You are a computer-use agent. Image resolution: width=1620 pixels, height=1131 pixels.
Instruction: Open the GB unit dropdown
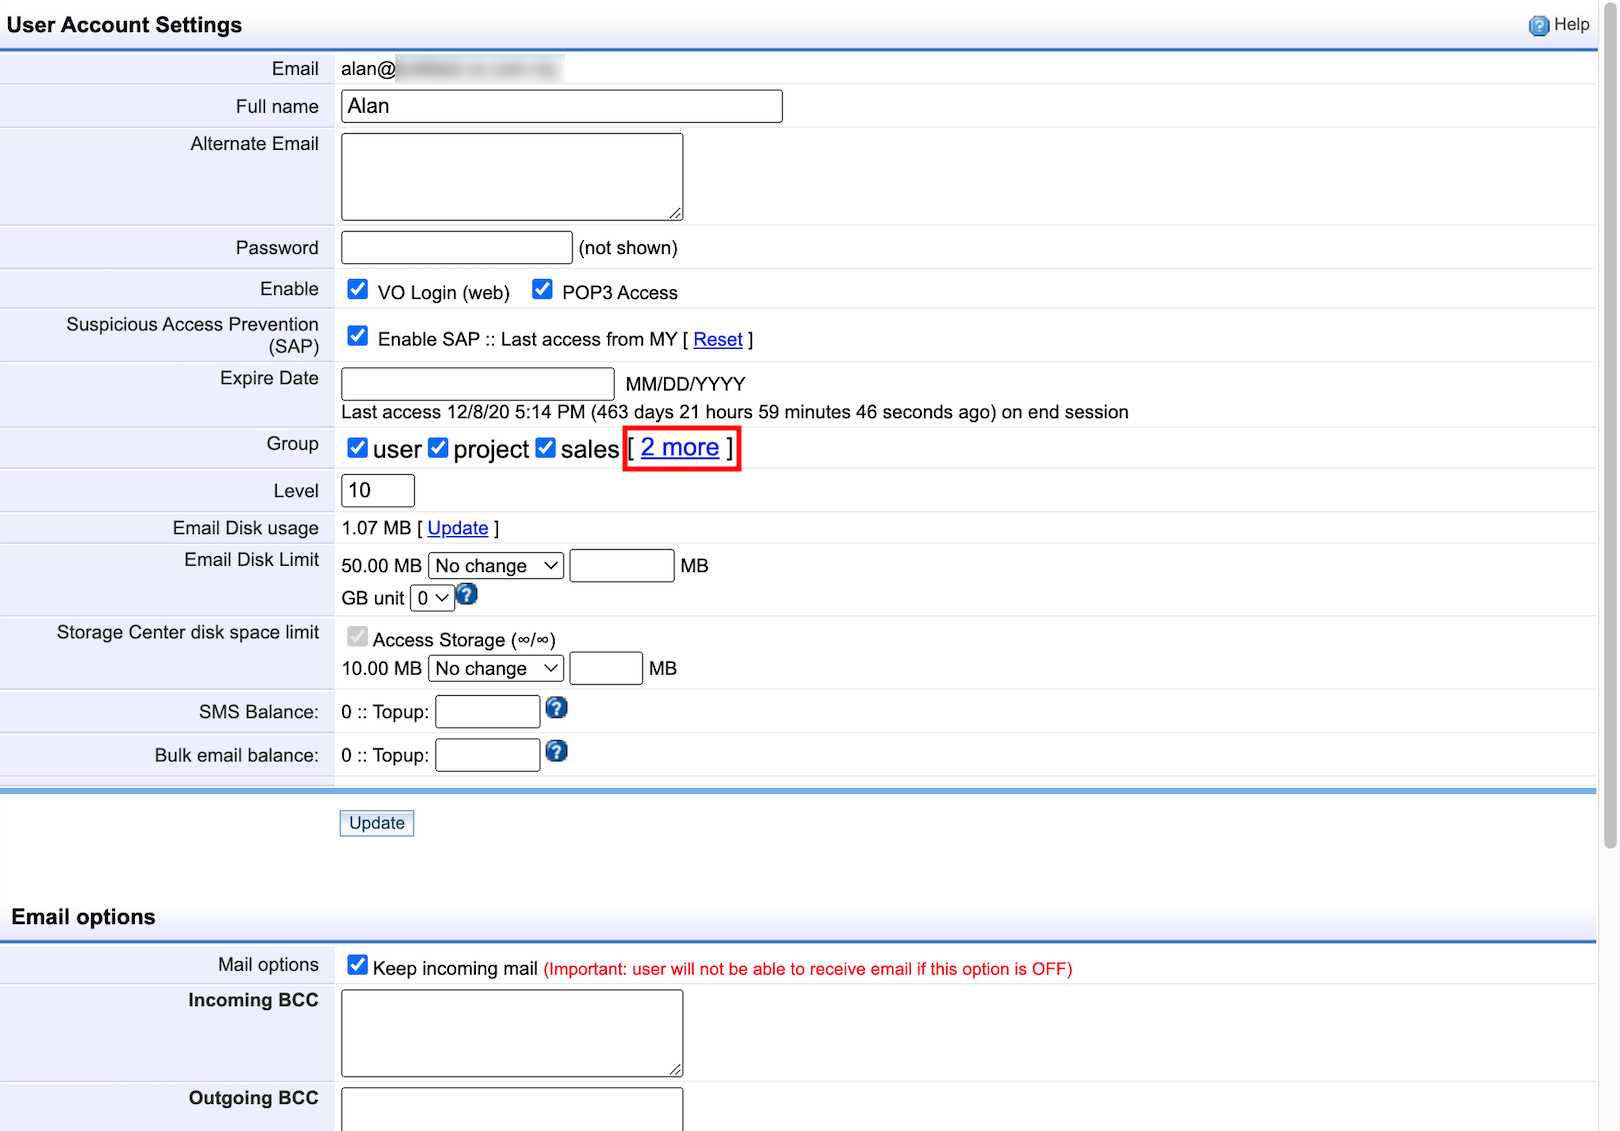pyautogui.click(x=432, y=598)
